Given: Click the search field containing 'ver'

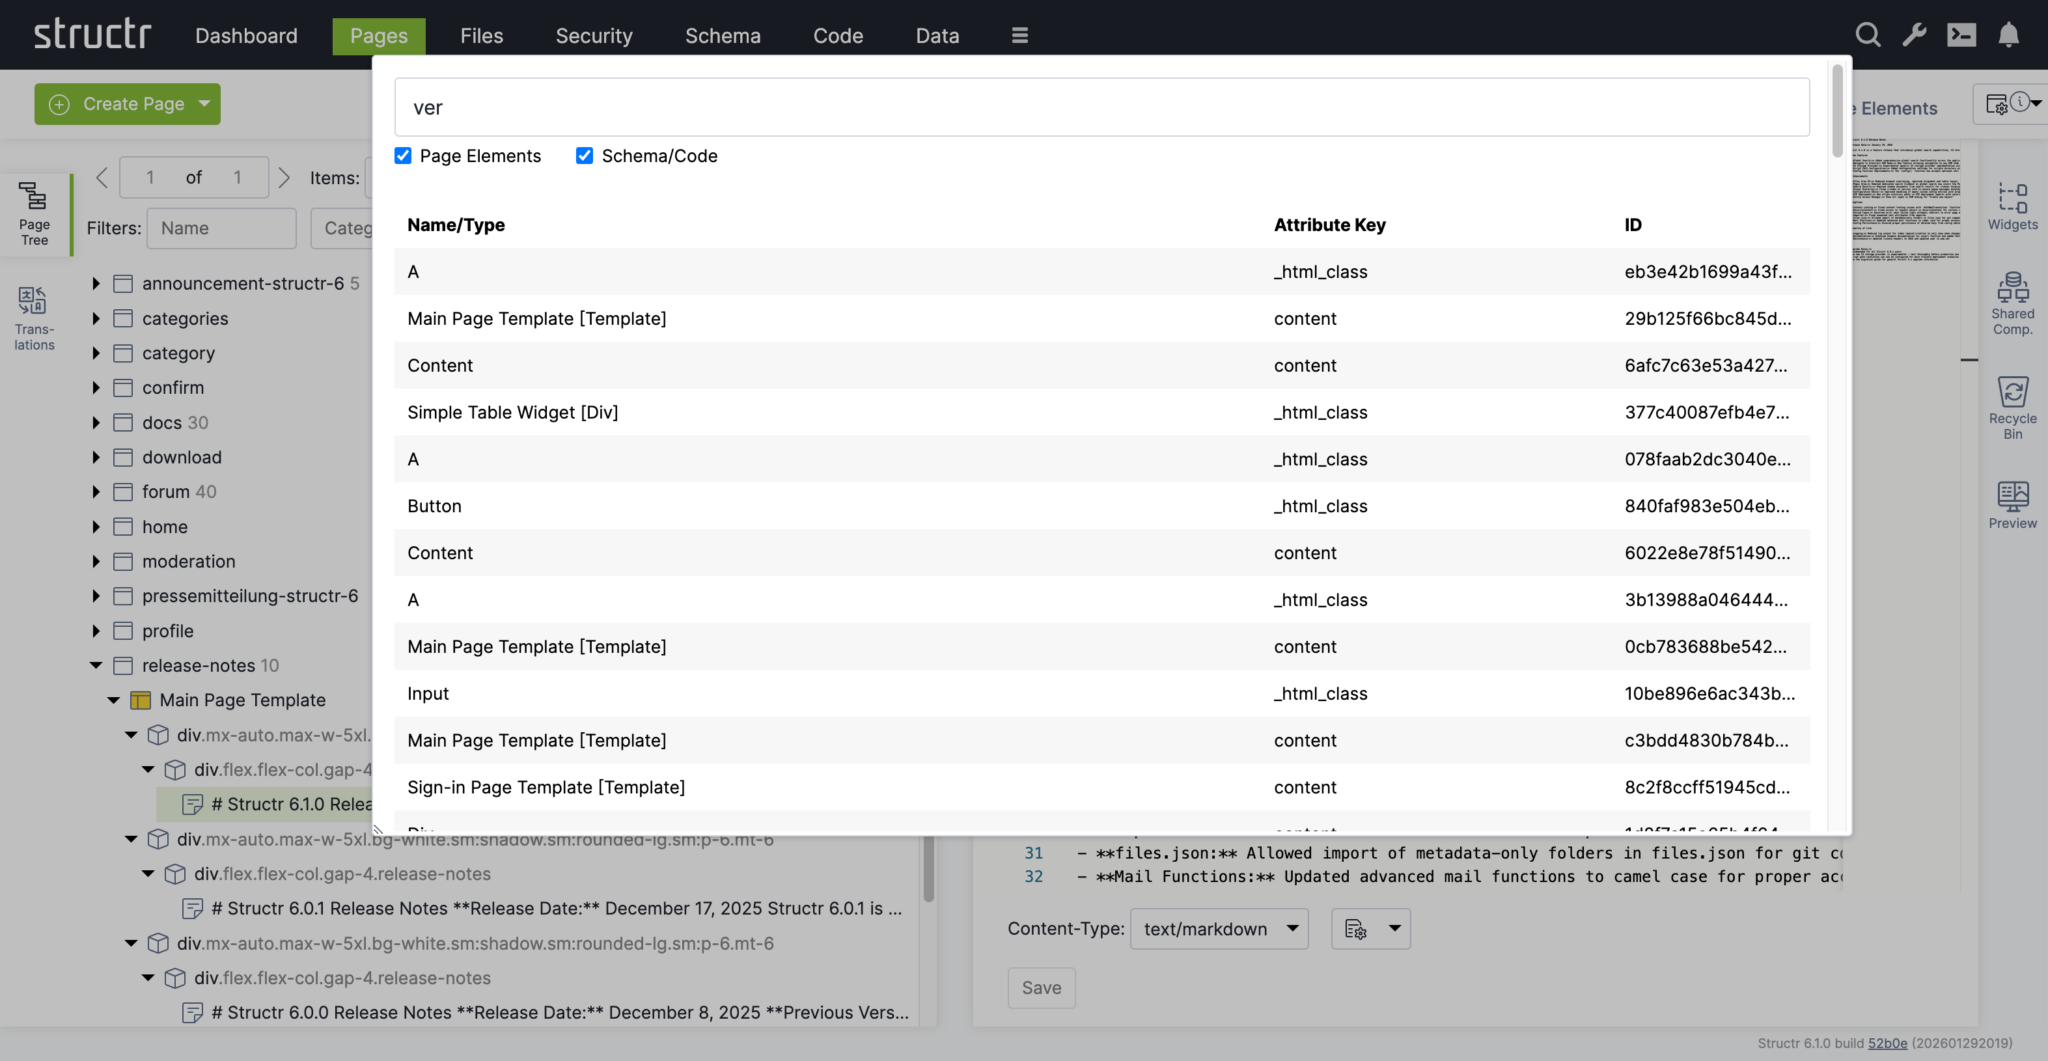Looking at the screenshot, I should [x=1101, y=107].
